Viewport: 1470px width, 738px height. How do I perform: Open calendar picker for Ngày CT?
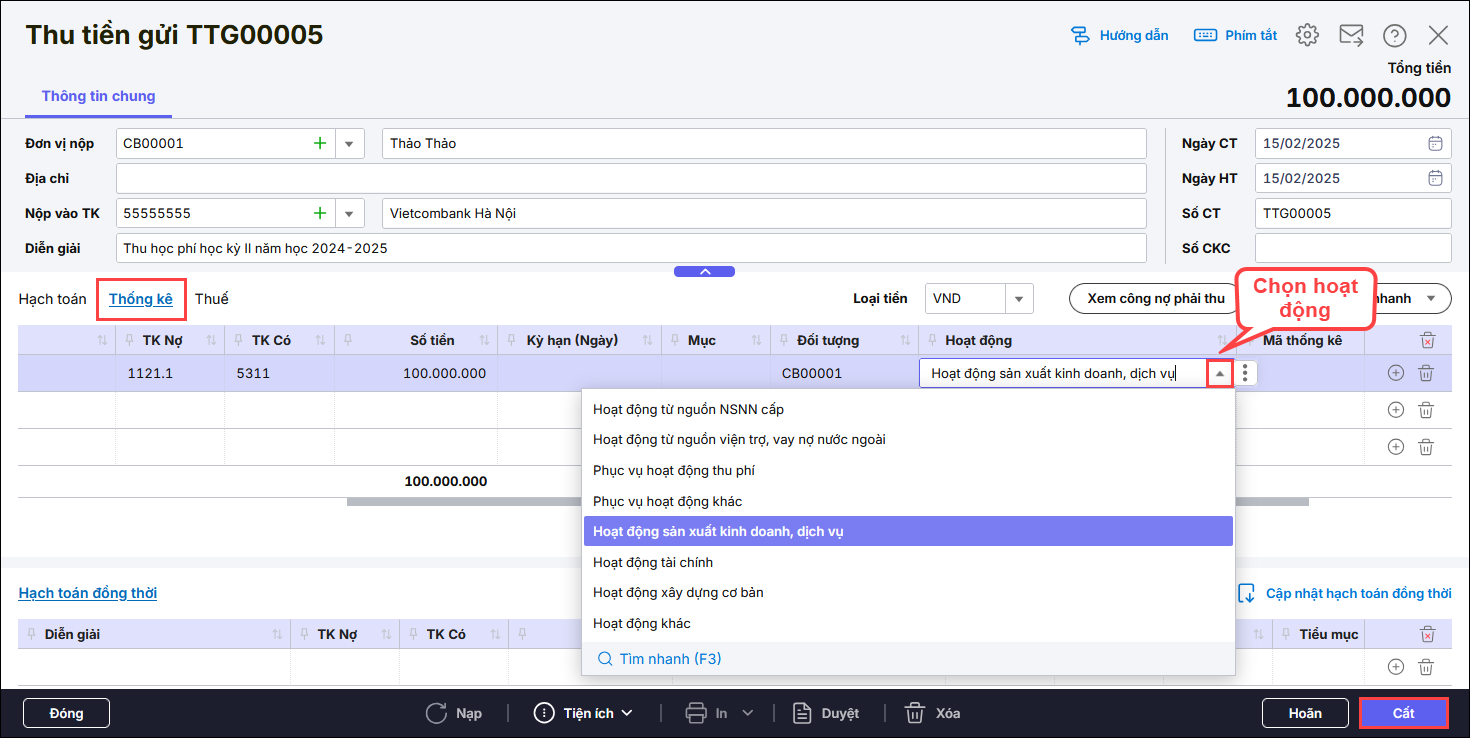click(1435, 143)
